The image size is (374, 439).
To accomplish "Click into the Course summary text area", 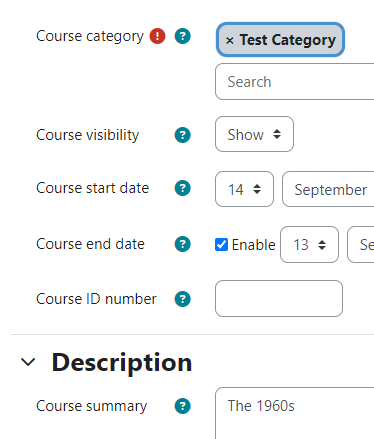I will click(295, 413).
